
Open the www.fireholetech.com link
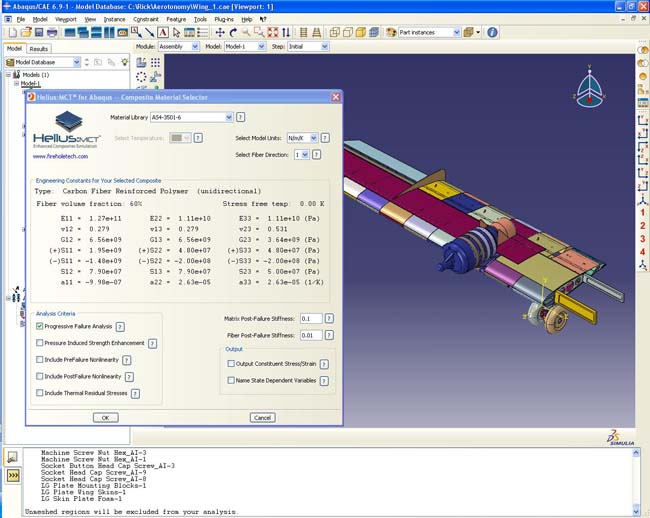61,157
